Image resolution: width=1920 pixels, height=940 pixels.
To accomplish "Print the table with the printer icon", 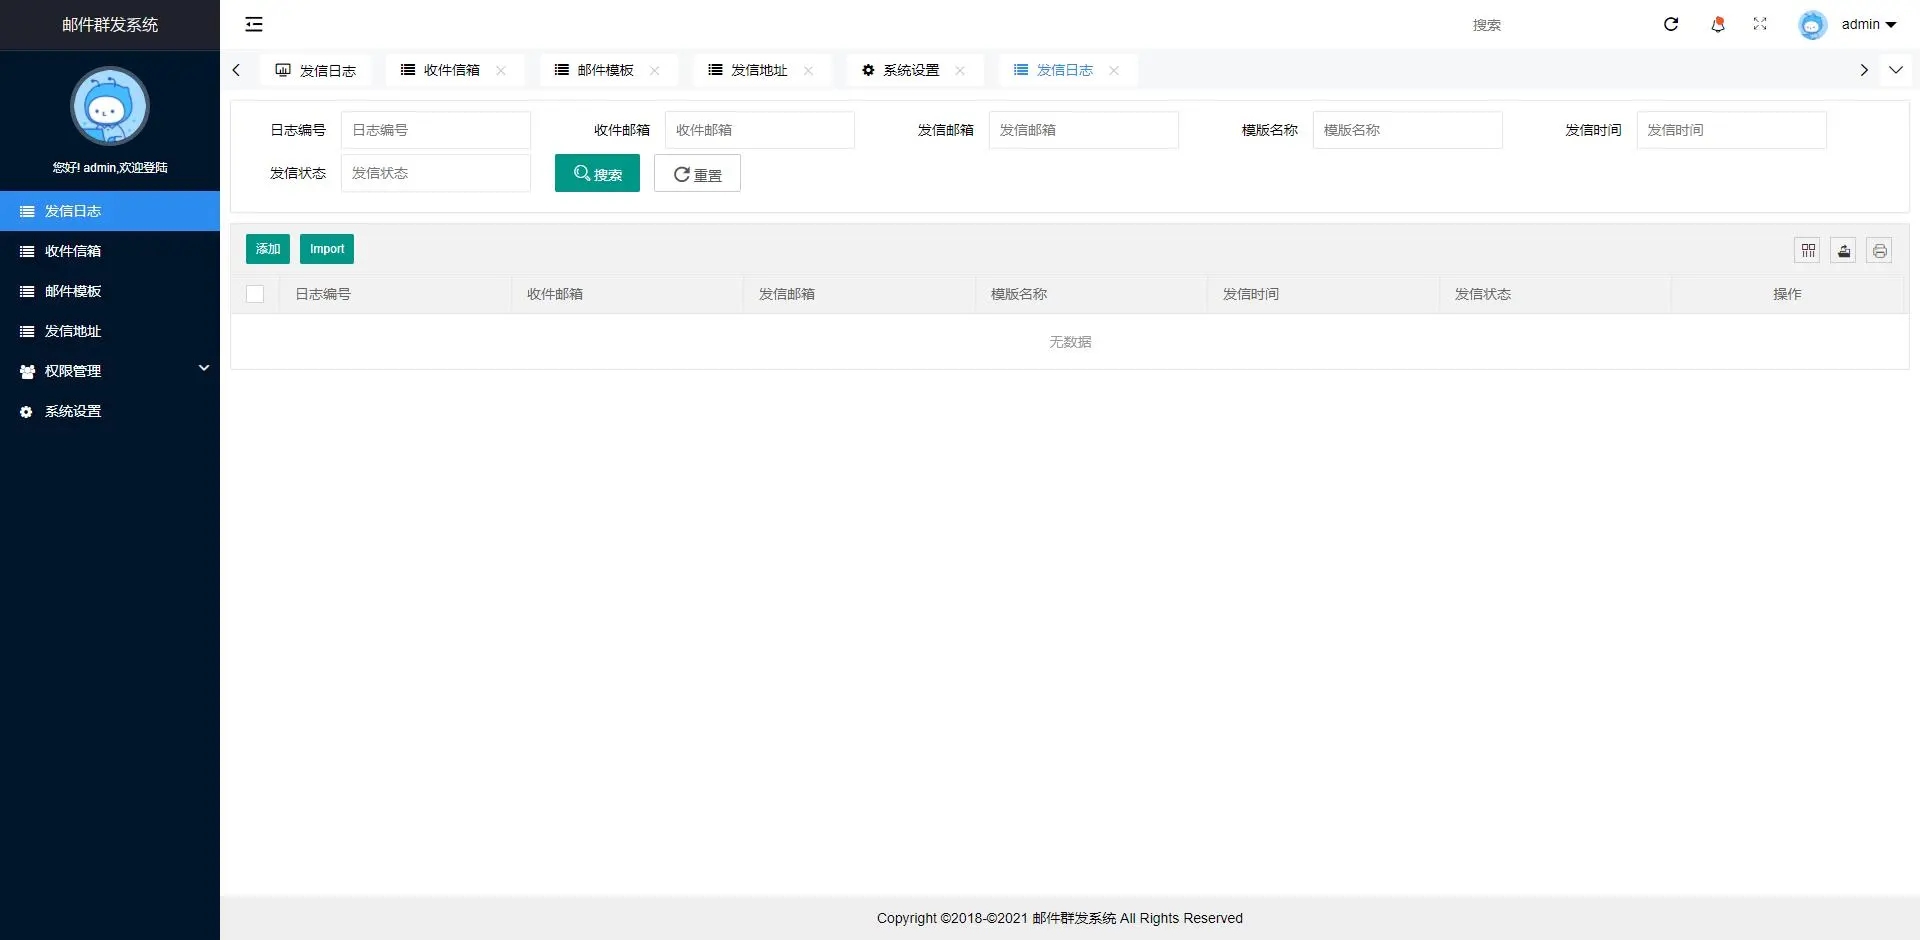I will [1879, 250].
